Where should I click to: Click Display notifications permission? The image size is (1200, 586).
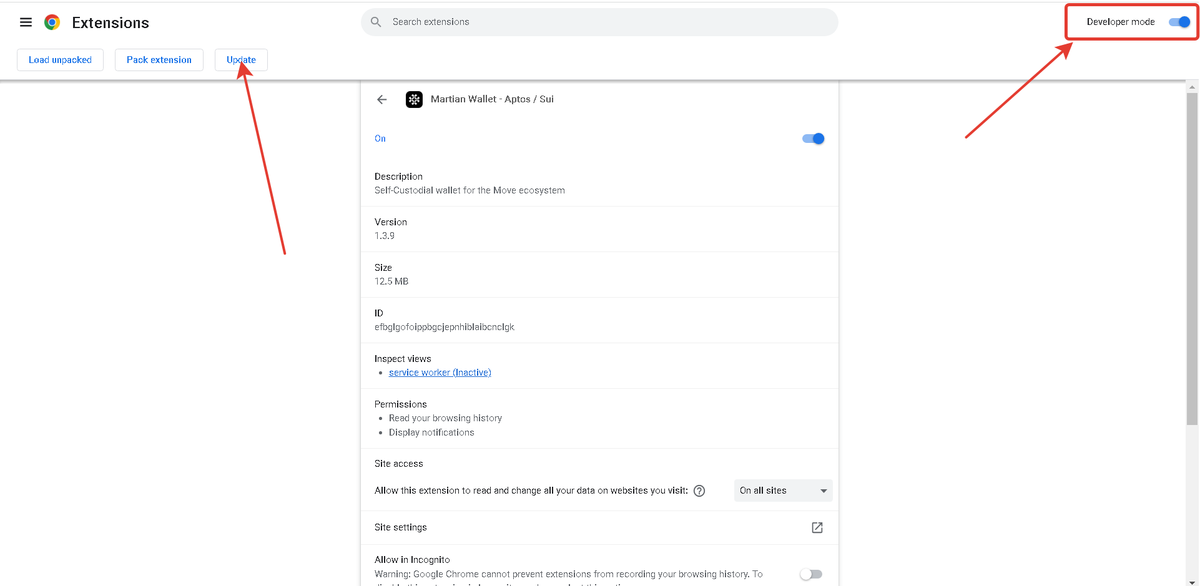coord(431,433)
